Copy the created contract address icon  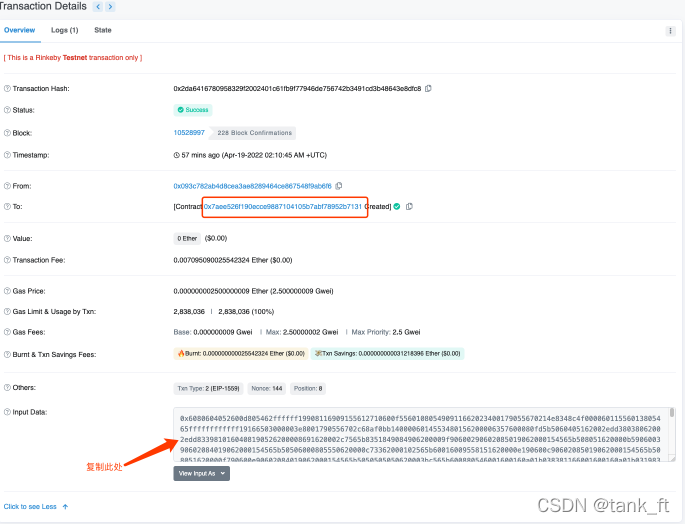click(x=409, y=207)
